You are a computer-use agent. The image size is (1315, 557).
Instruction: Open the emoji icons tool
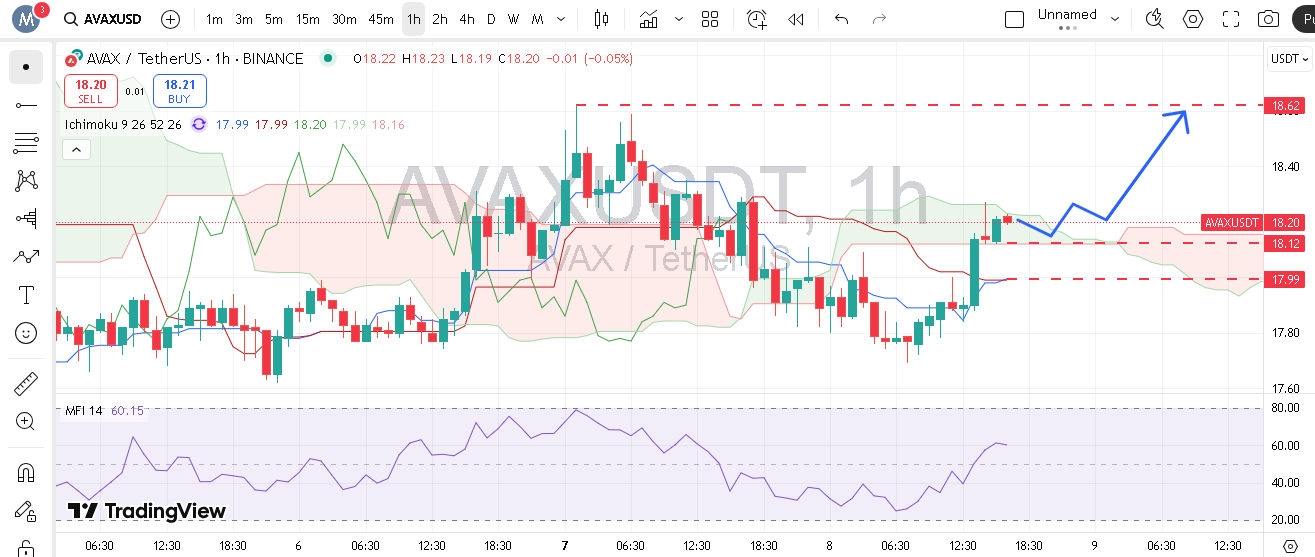point(26,333)
